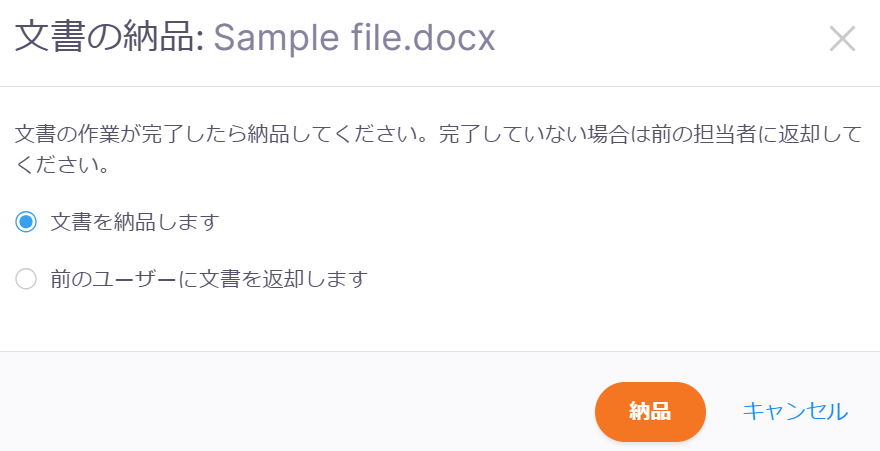Click the gap between 納品 and キャンセル
Viewport: 880px width, 451px height.
pyautogui.click(x=724, y=411)
